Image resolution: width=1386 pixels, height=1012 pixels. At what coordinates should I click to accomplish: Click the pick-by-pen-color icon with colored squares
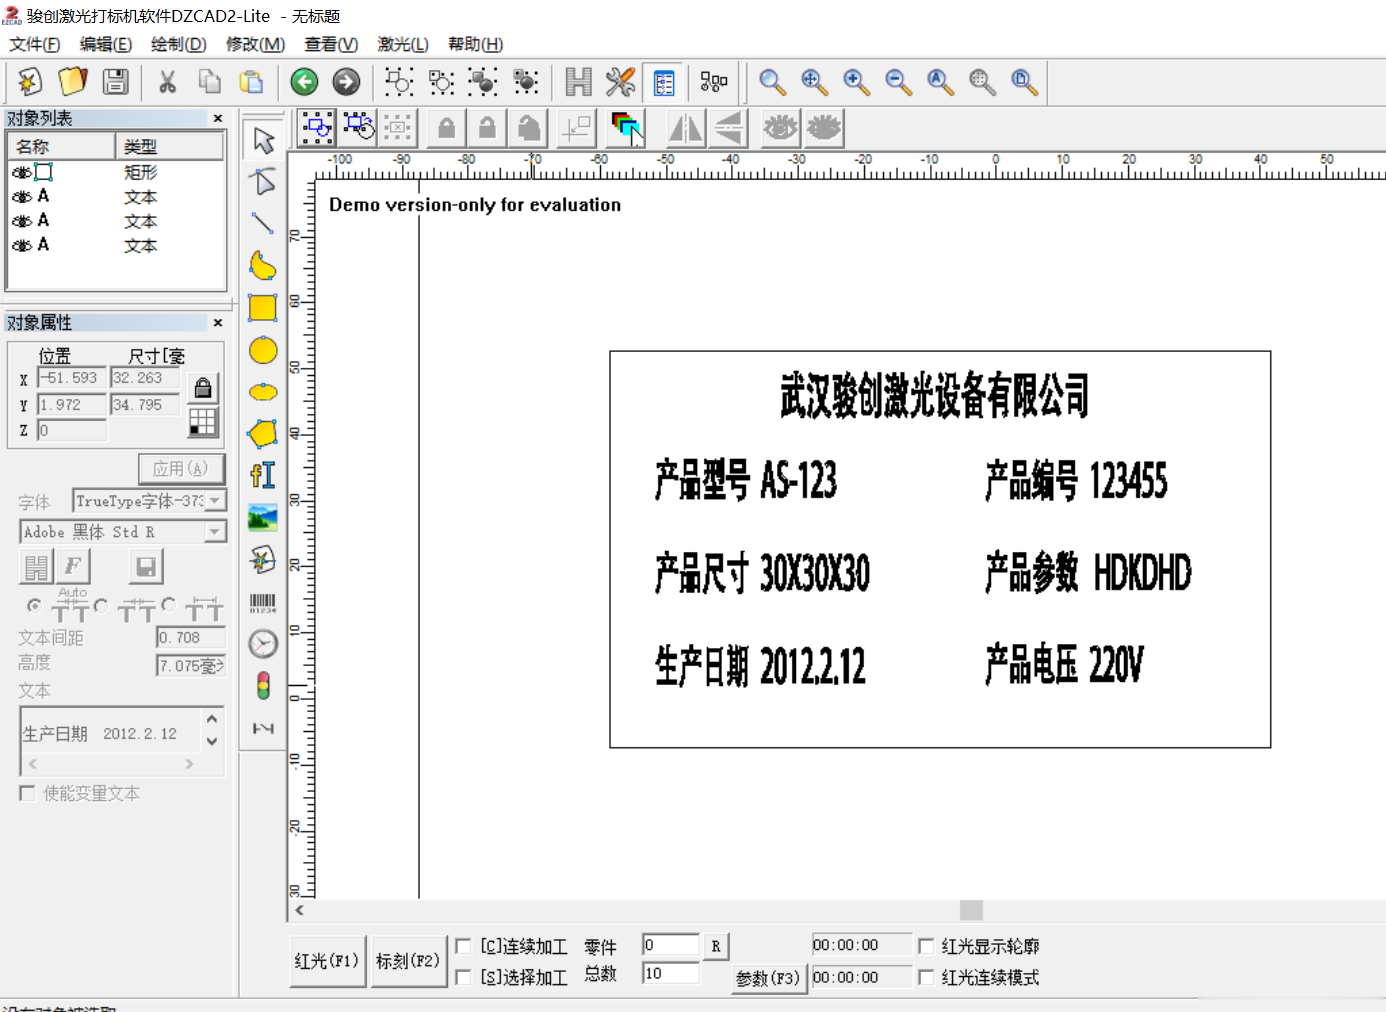coord(626,128)
